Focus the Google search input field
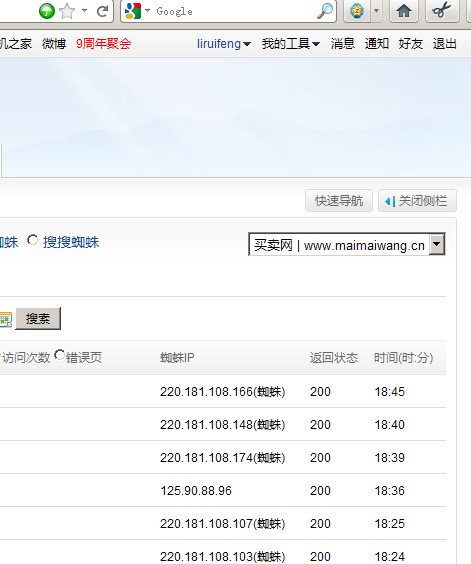471x564 pixels. (x=234, y=12)
